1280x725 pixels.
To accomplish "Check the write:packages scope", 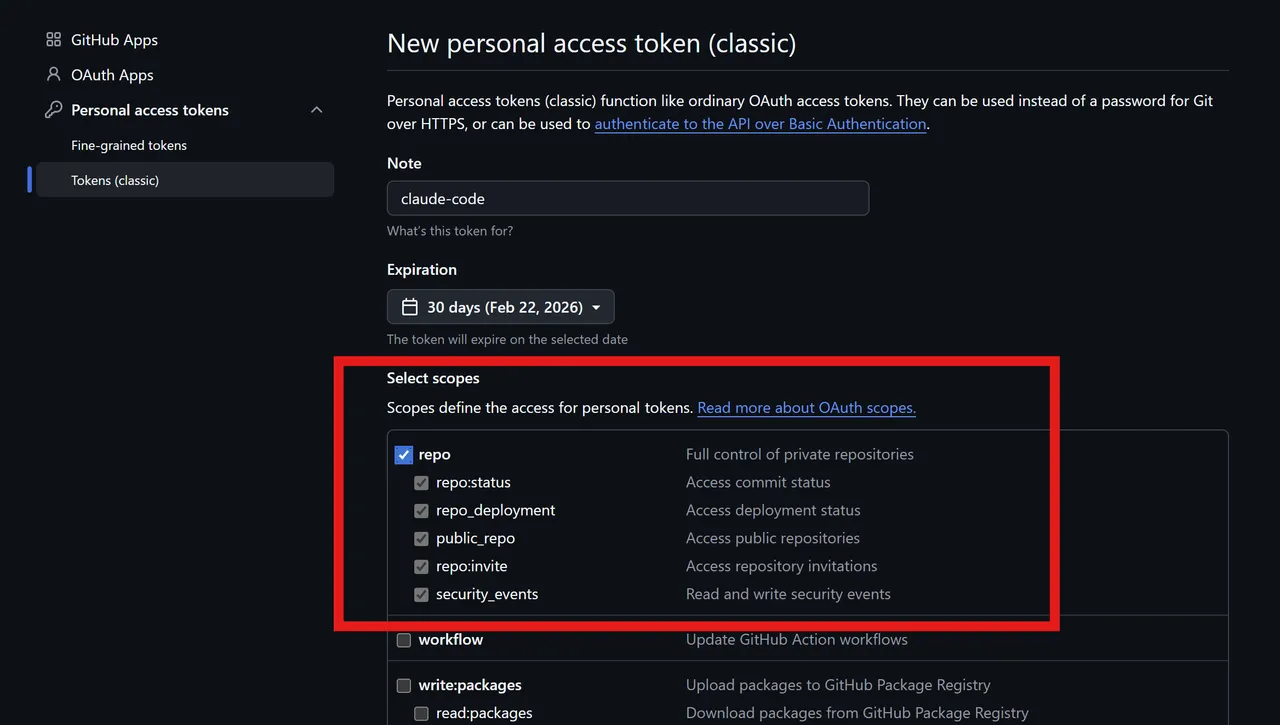I will [404, 686].
